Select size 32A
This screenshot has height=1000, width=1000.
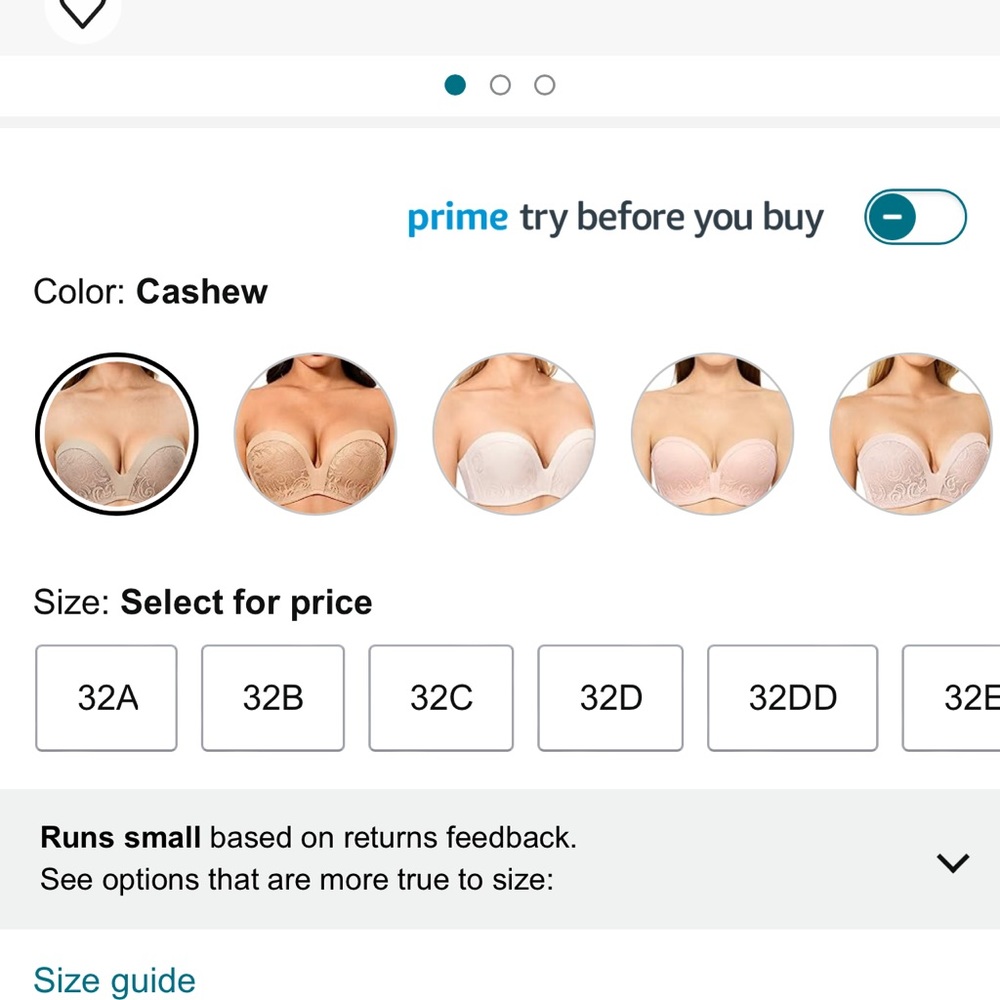107,698
